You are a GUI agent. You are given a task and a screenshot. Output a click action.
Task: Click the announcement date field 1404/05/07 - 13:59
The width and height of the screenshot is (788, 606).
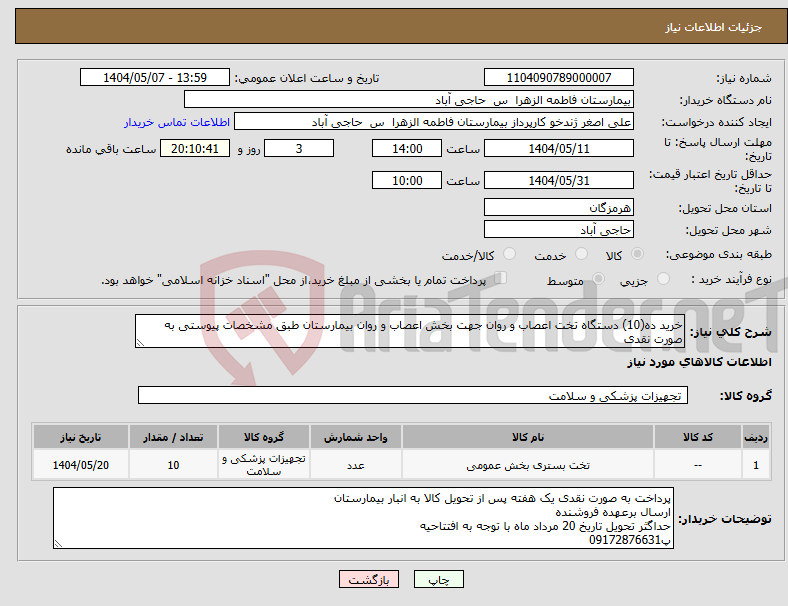point(155,77)
